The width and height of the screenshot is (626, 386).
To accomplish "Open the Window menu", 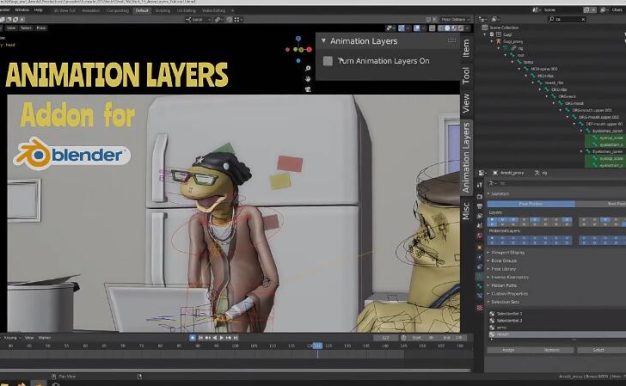I will click(22, 10).
